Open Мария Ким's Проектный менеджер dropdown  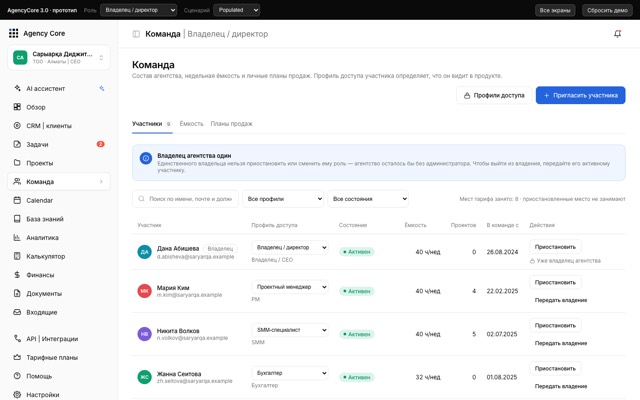pos(290,287)
